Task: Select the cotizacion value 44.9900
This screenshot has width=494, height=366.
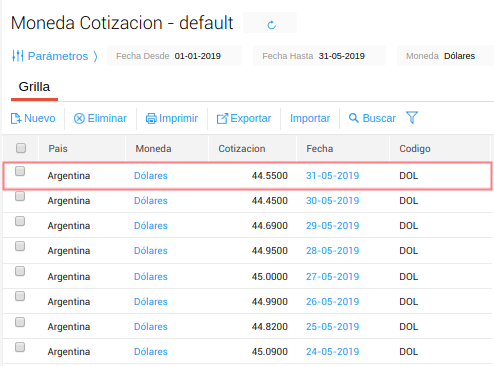Action: pyautogui.click(x=270, y=302)
